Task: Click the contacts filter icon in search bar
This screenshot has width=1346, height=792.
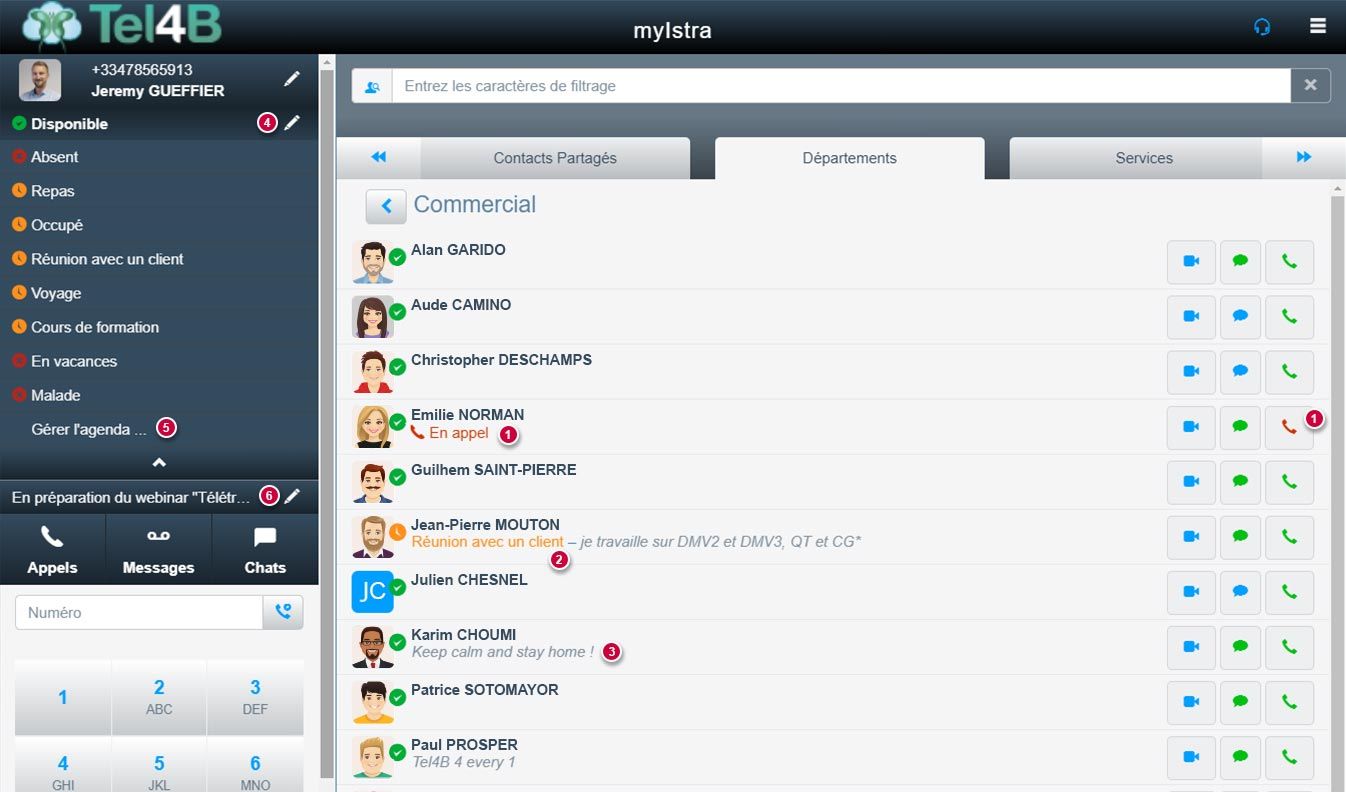Action: 372,86
